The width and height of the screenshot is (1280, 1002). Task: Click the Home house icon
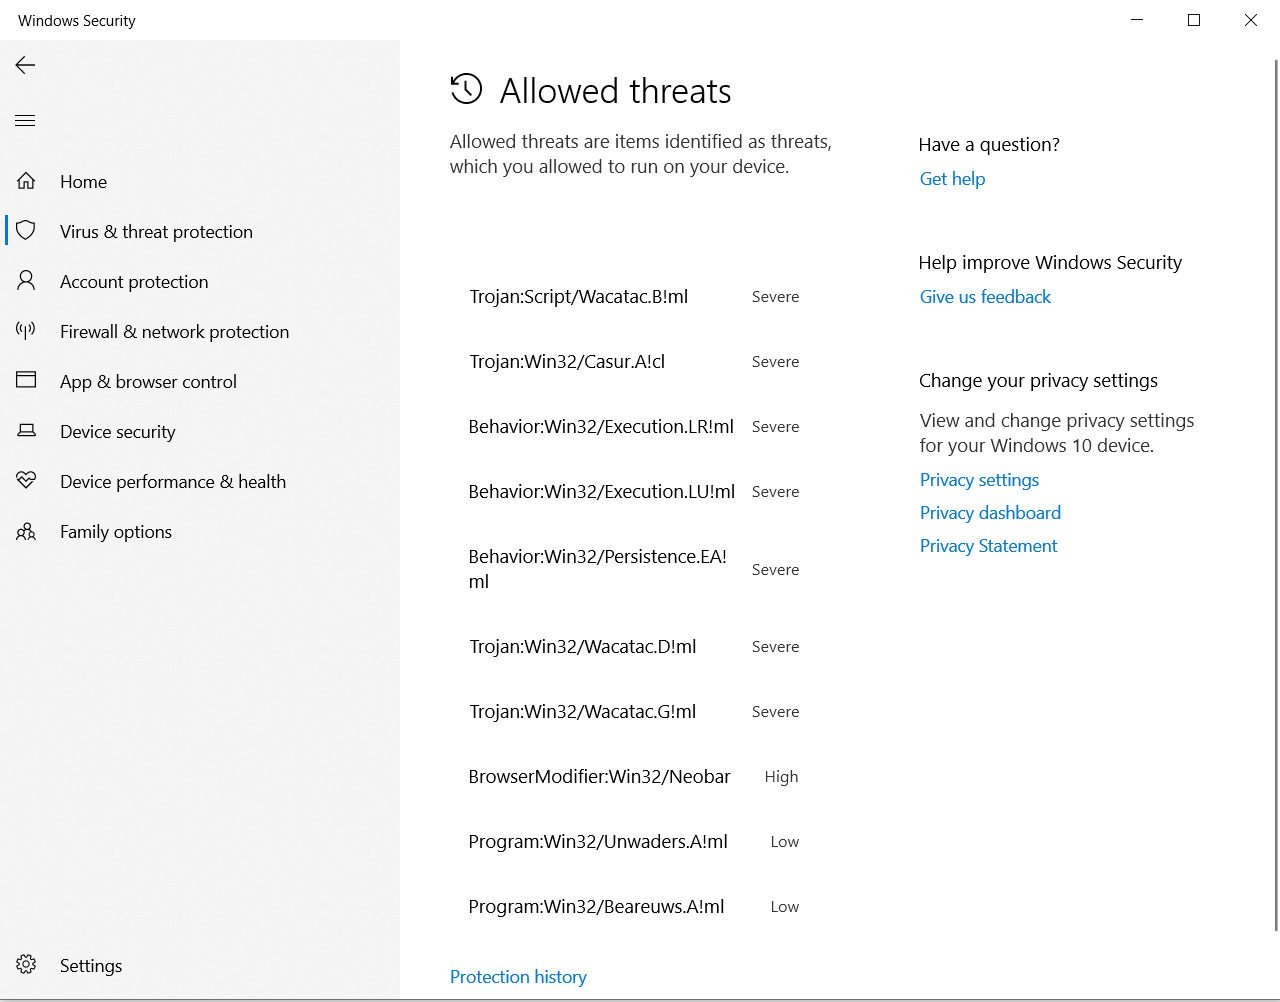click(x=26, y=181)
